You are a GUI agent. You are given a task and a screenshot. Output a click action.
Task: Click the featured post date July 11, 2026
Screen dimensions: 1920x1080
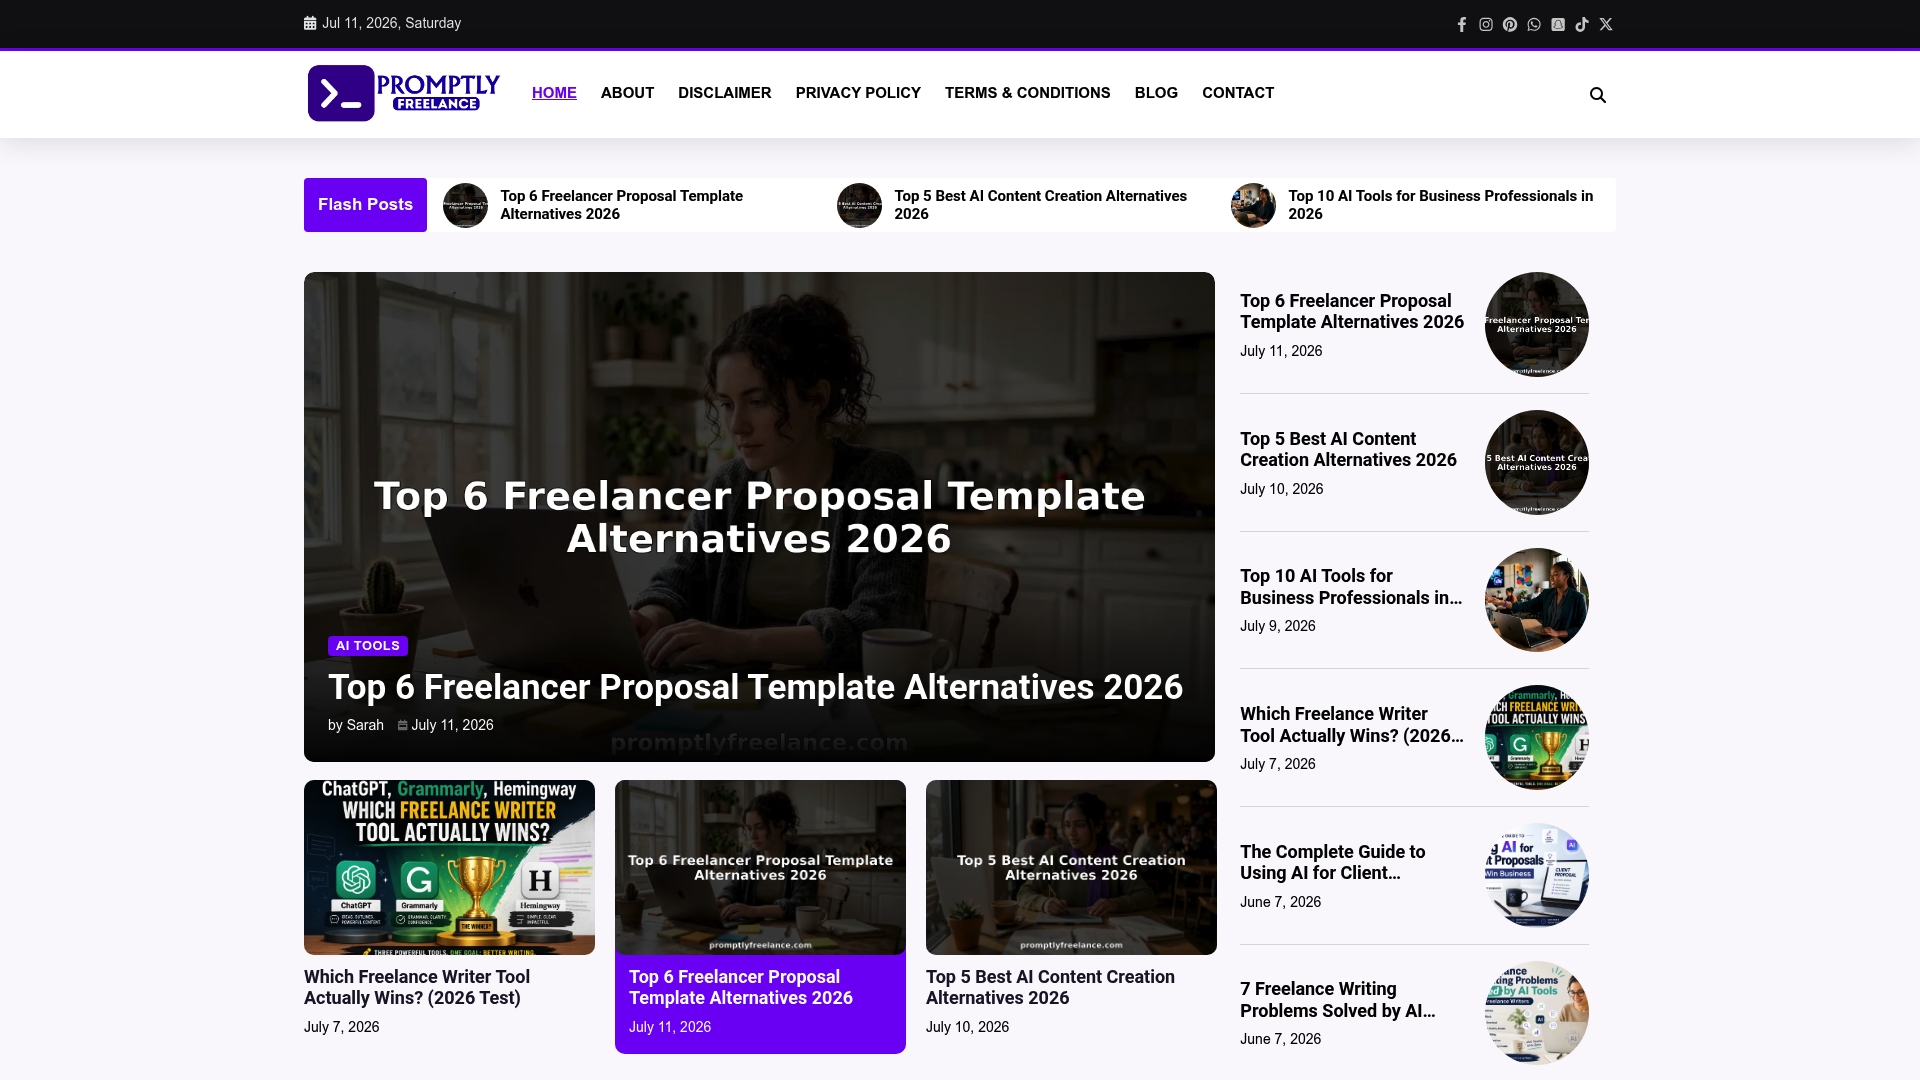[452, 725]
